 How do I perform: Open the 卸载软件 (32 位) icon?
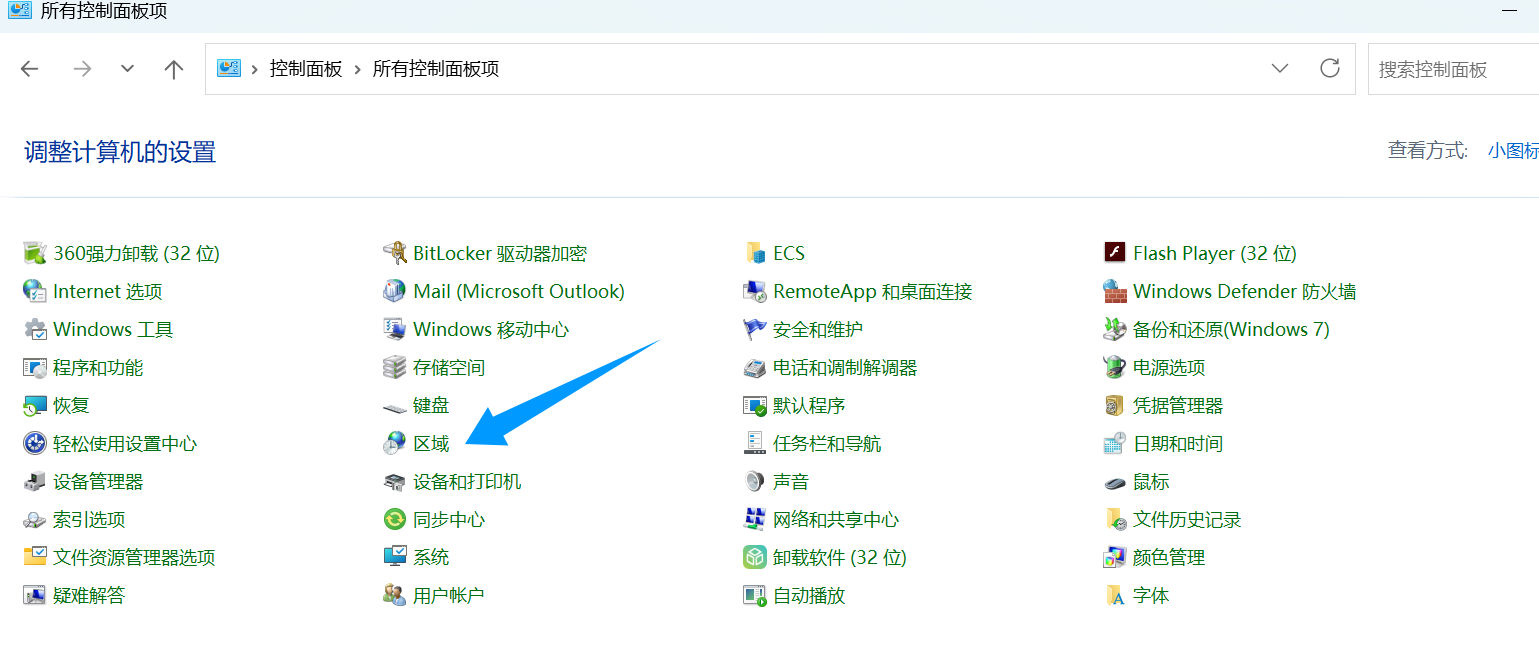(755, 557)
